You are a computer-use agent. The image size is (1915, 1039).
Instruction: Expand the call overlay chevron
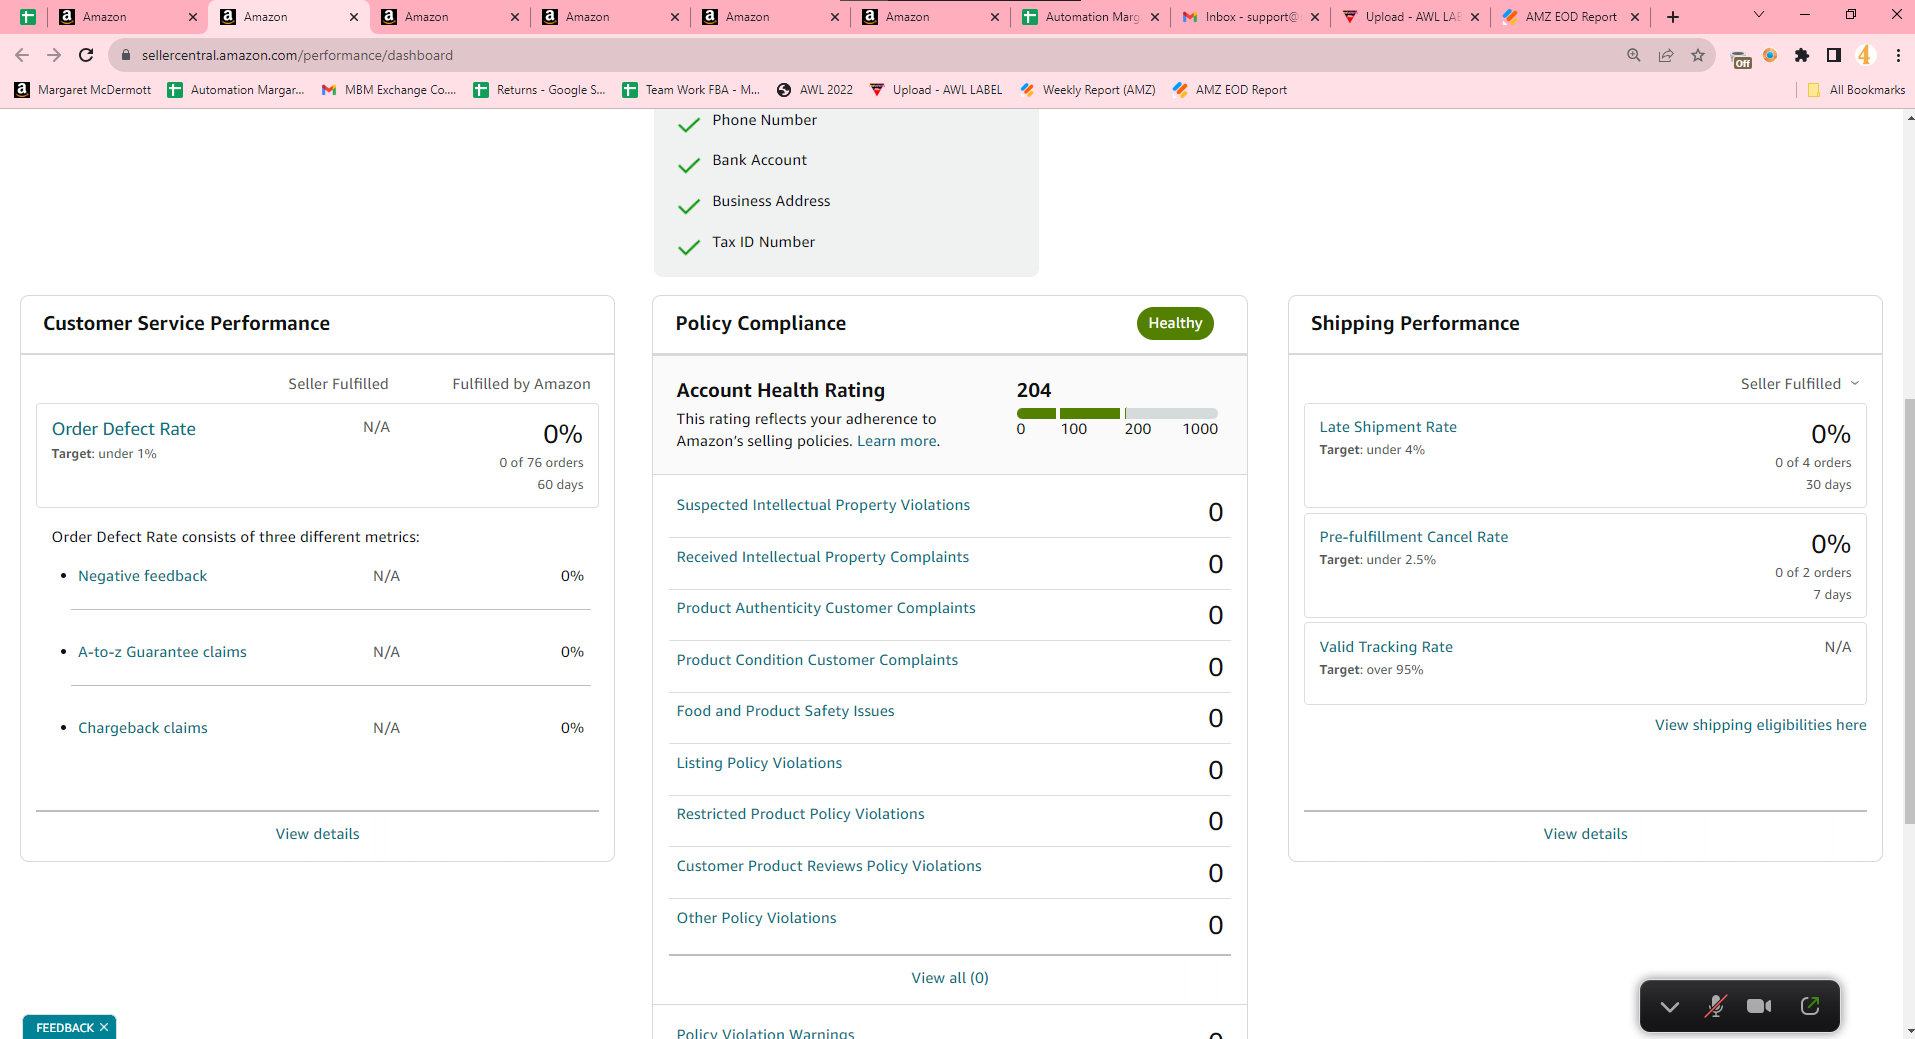pos(1670,1007)
